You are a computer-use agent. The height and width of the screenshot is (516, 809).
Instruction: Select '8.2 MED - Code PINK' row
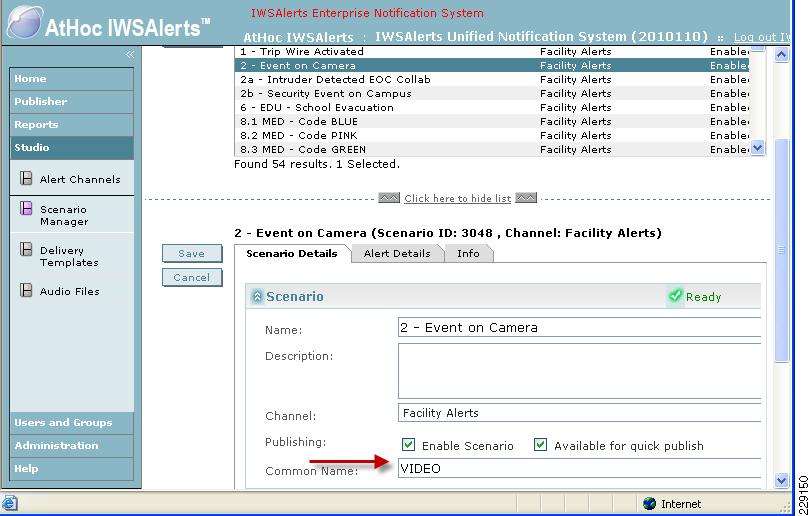click(x=492, y=135)
